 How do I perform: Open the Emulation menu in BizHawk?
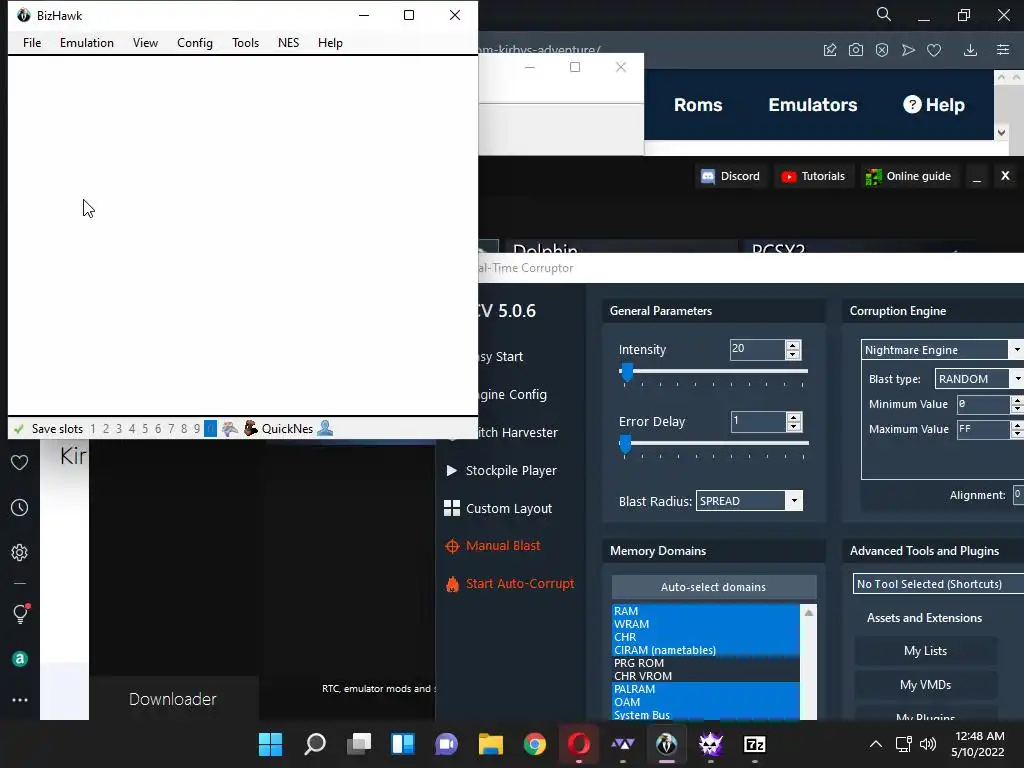[87, 43]
